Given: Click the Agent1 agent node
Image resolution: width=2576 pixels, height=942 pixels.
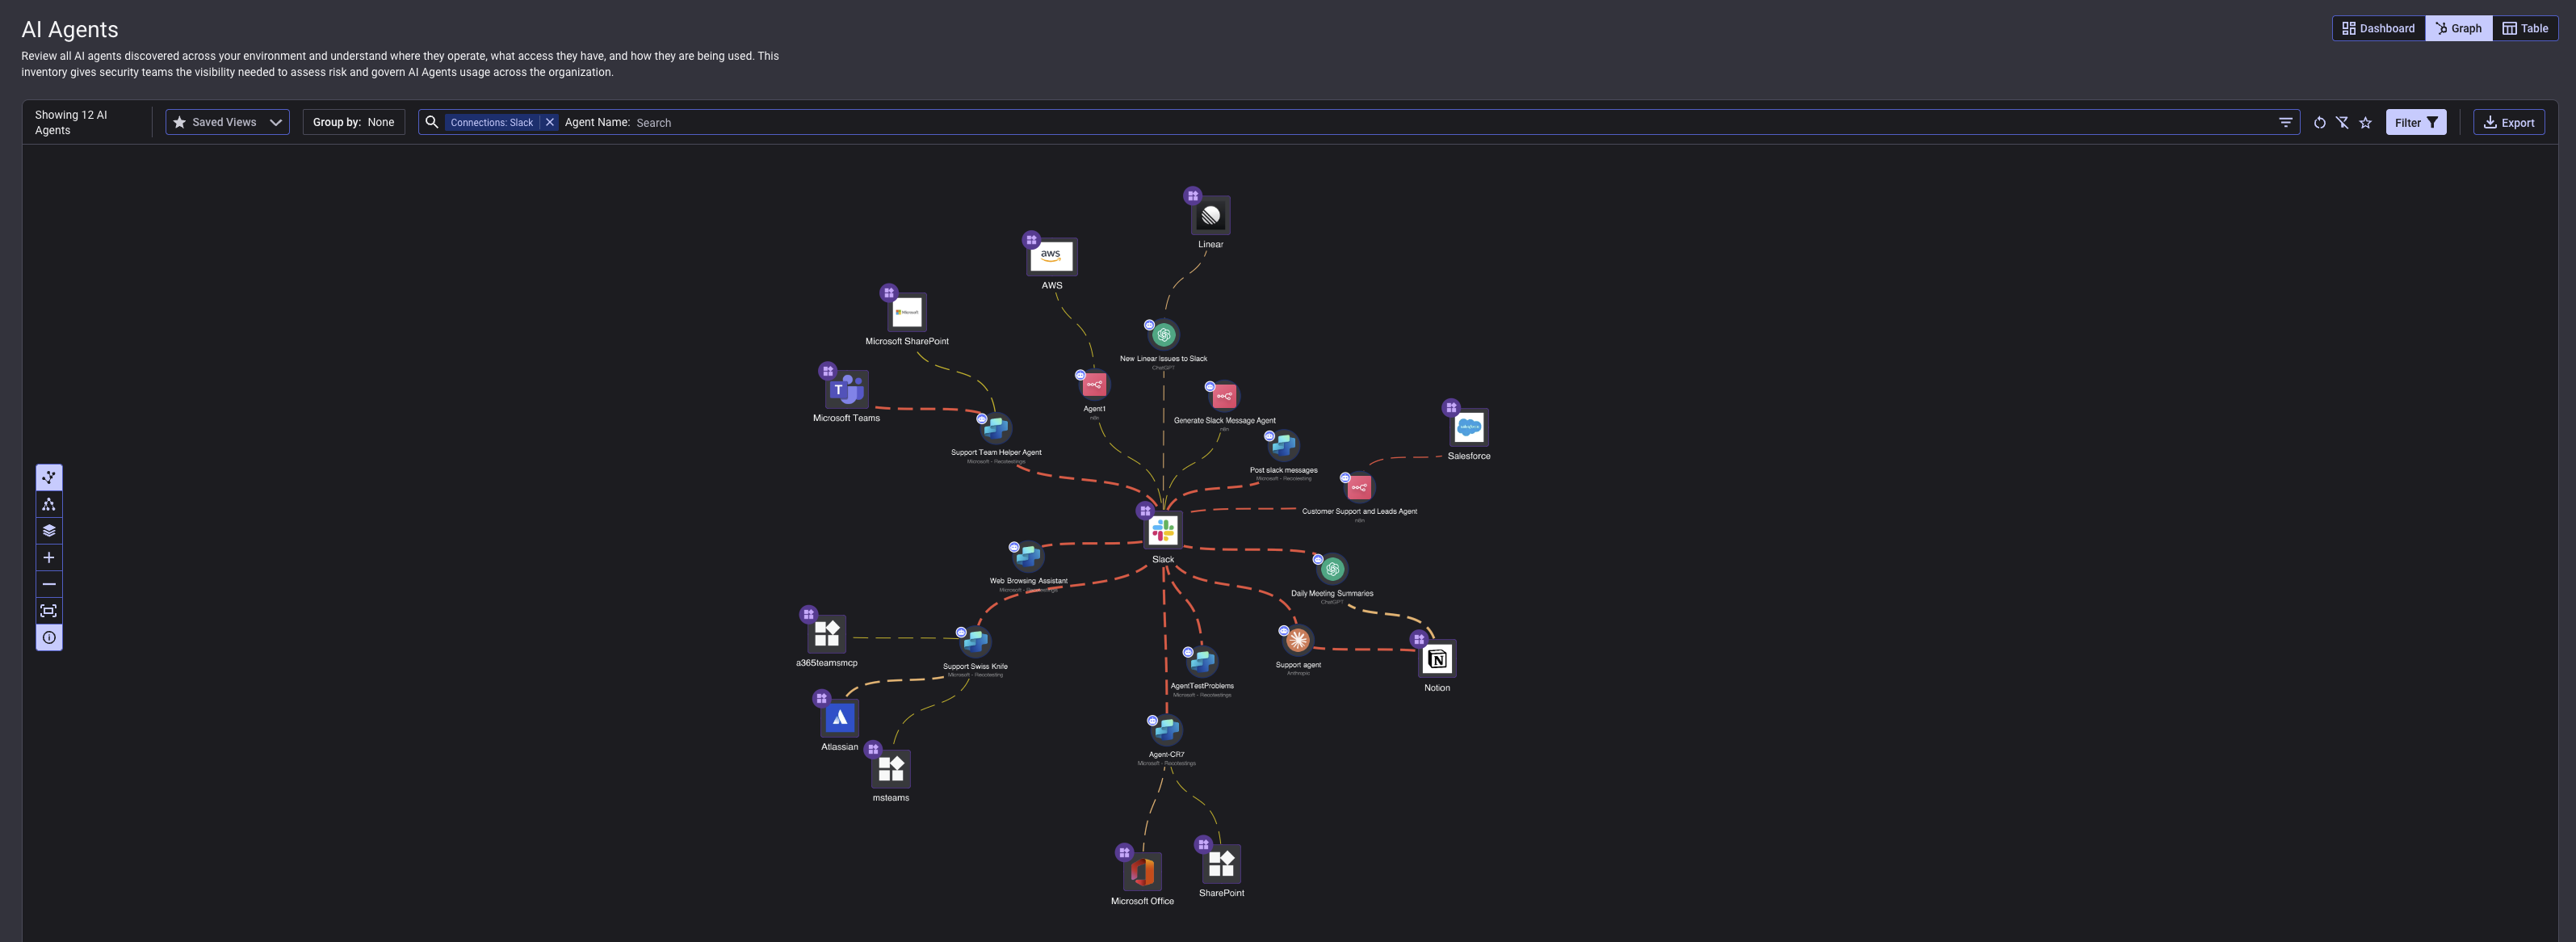Looking at the screenshot, I should click(x=1094, y=385).
